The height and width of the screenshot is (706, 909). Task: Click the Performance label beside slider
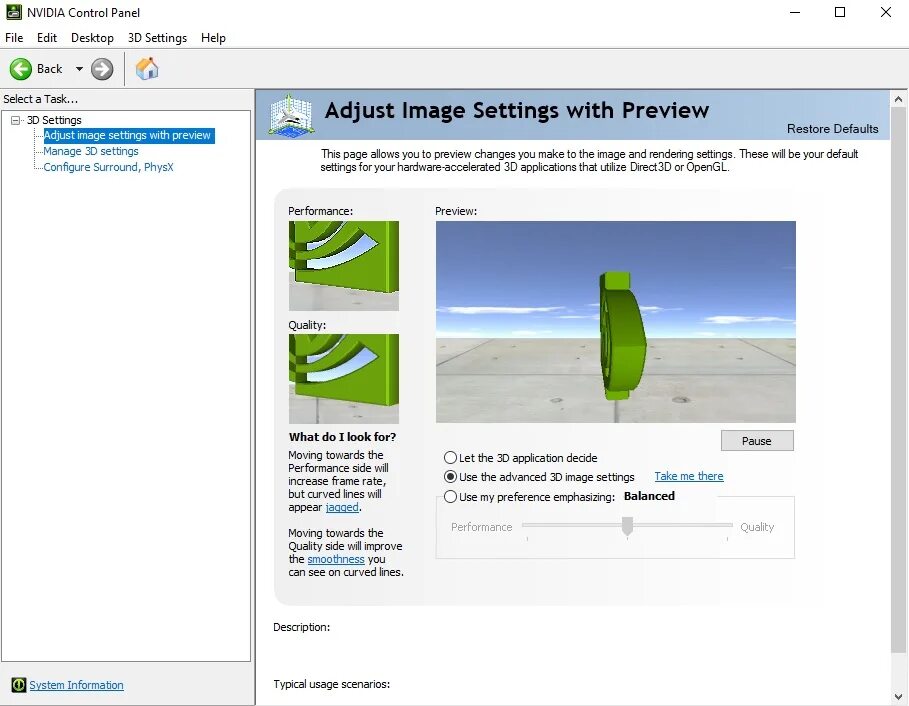pos(482,527)
